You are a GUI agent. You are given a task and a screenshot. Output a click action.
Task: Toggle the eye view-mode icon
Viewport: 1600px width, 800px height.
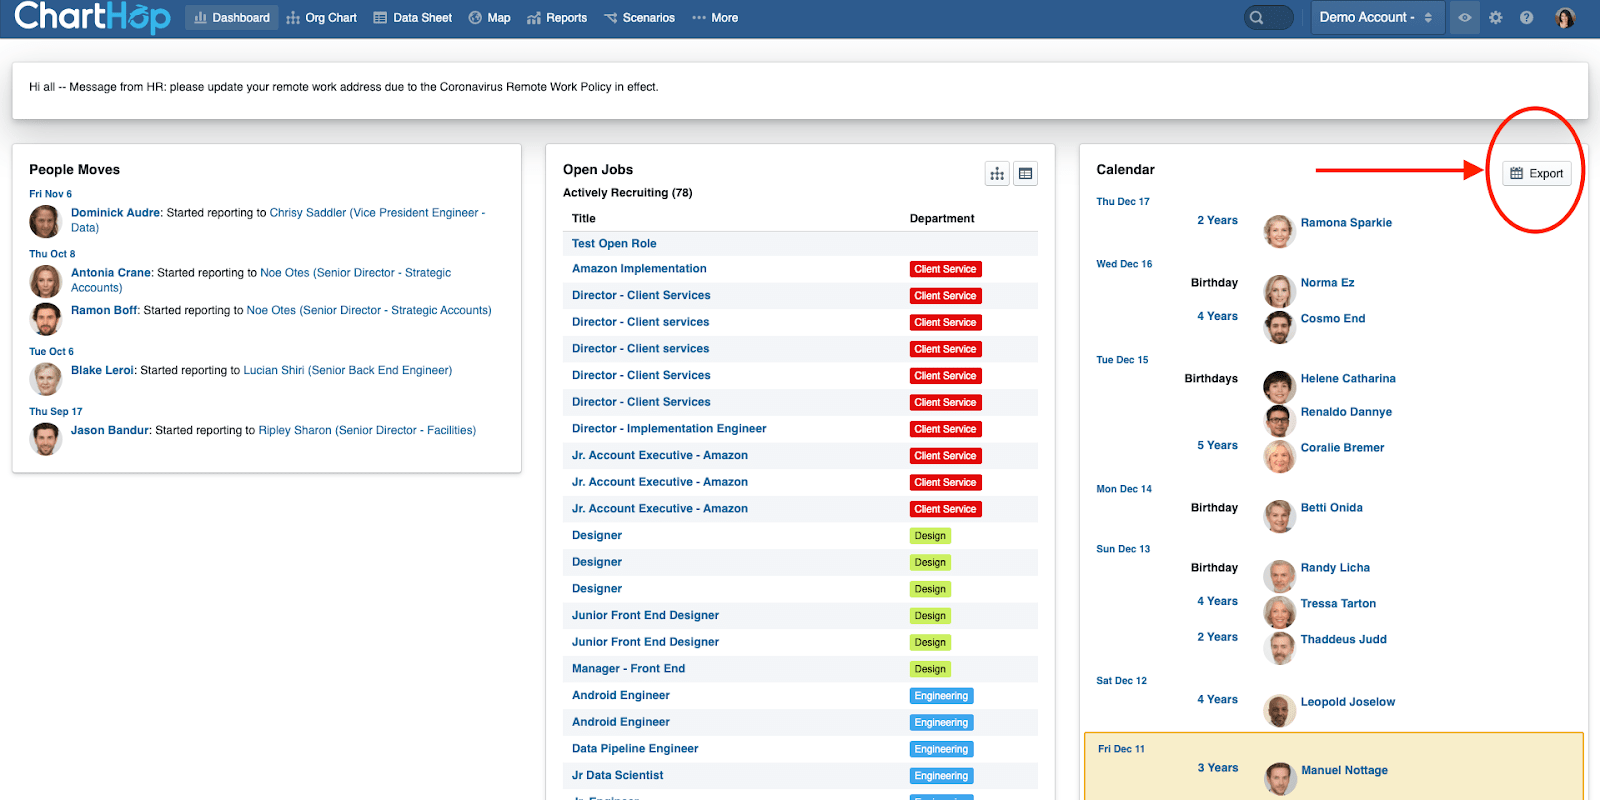click(x=1465, y=18)
